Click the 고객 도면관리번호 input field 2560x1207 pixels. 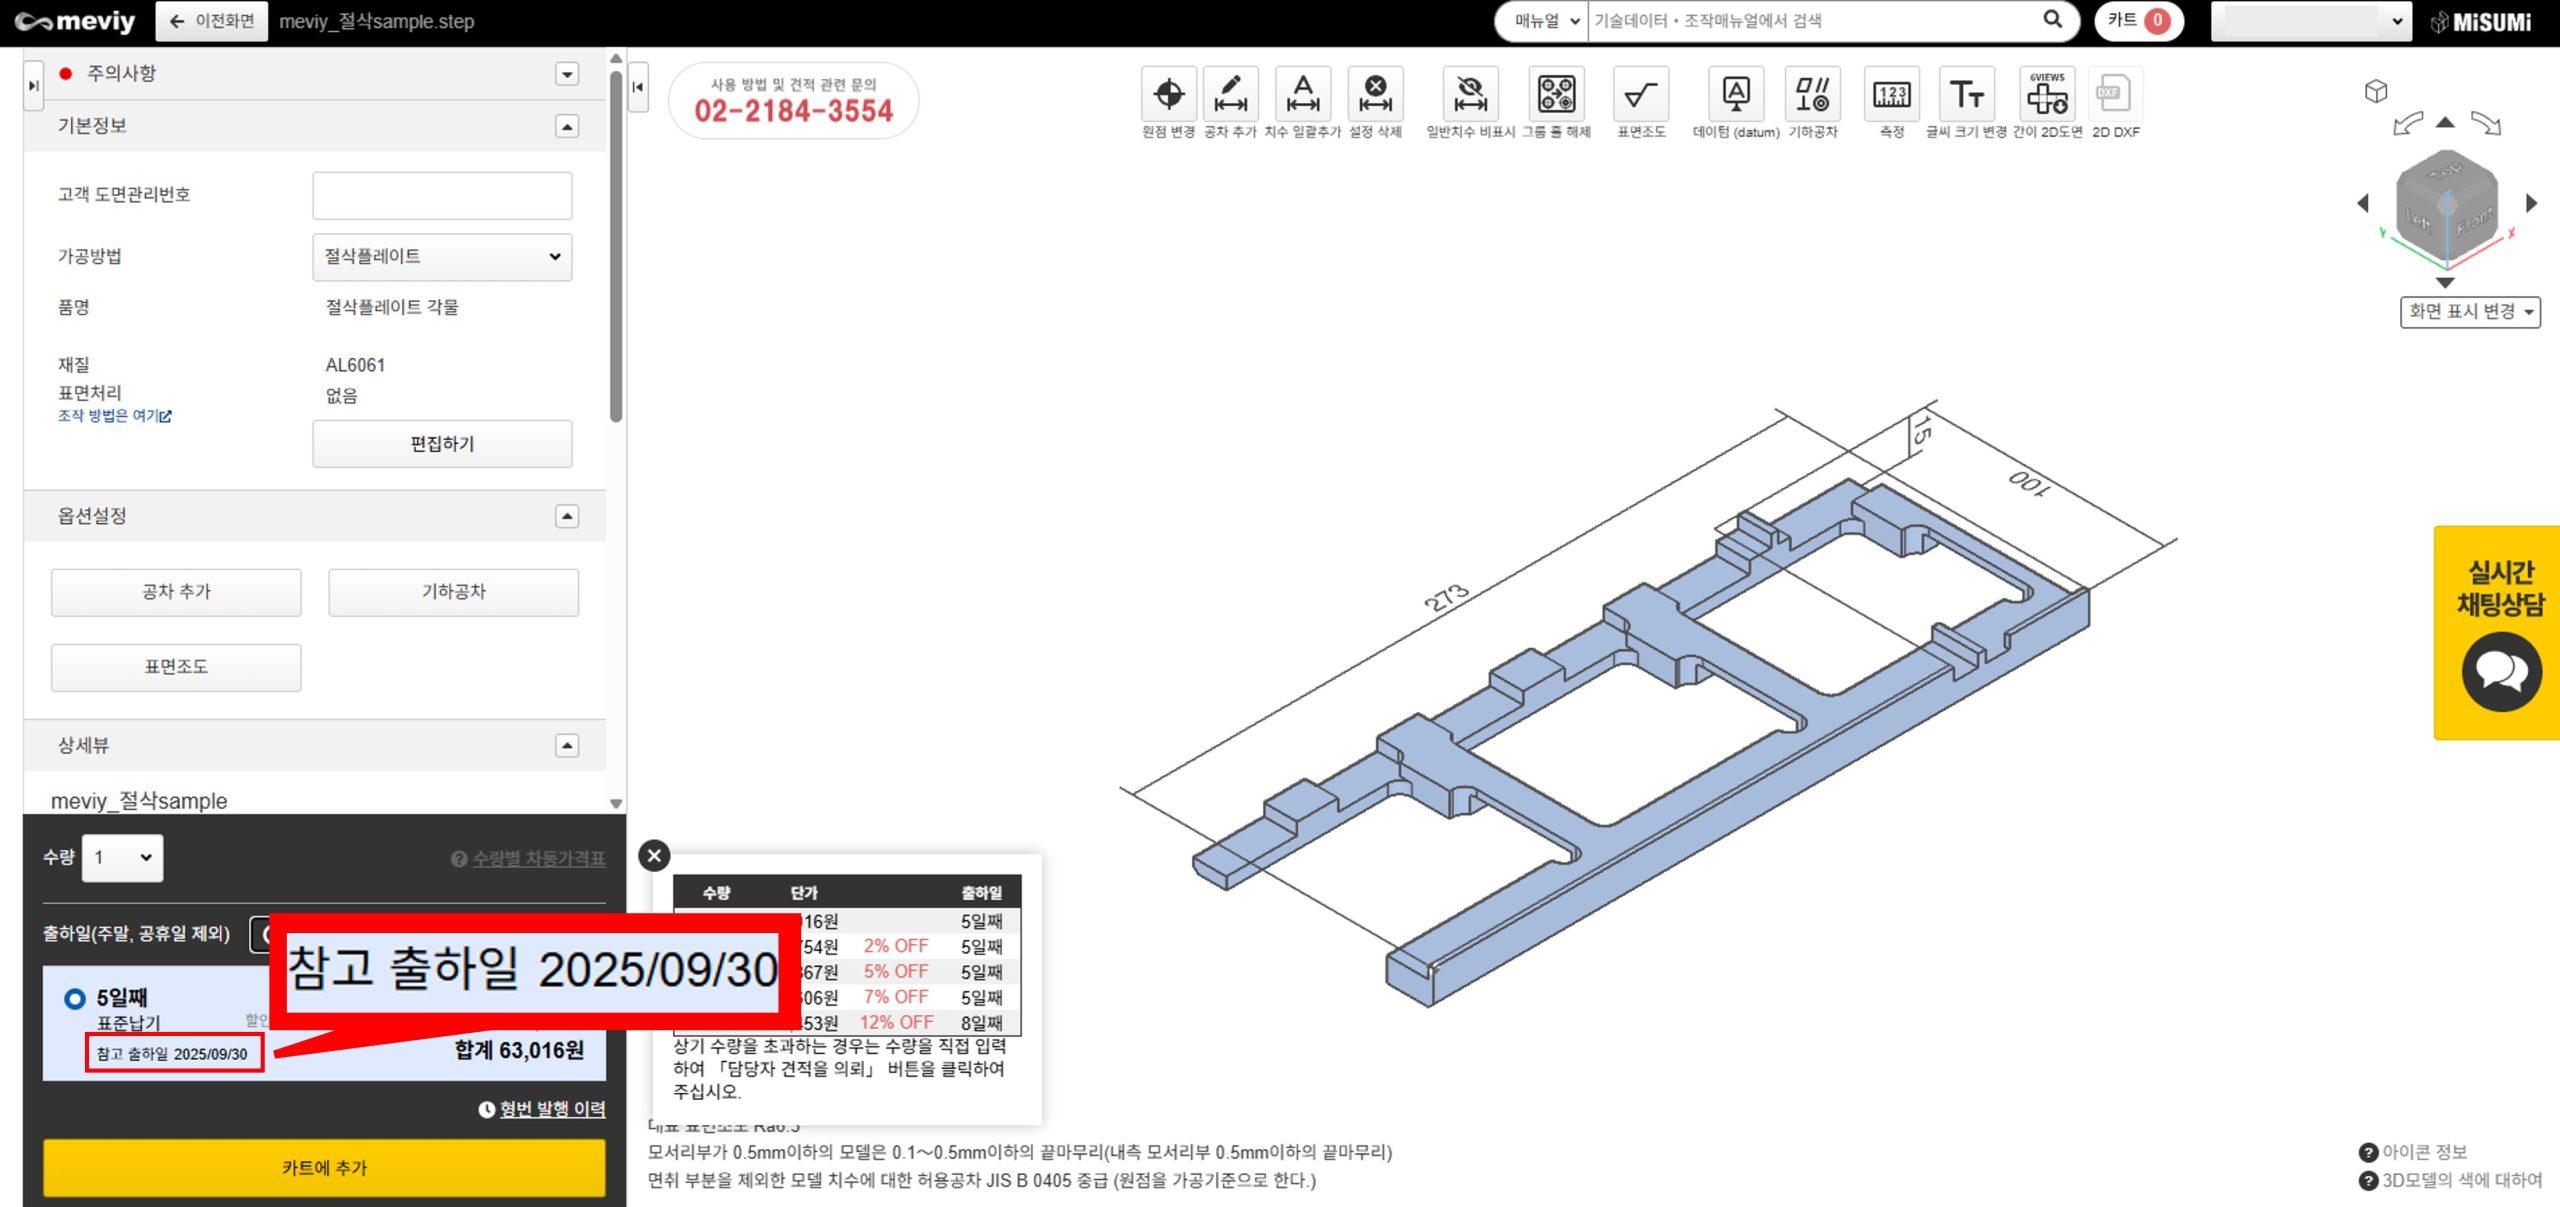442,195
